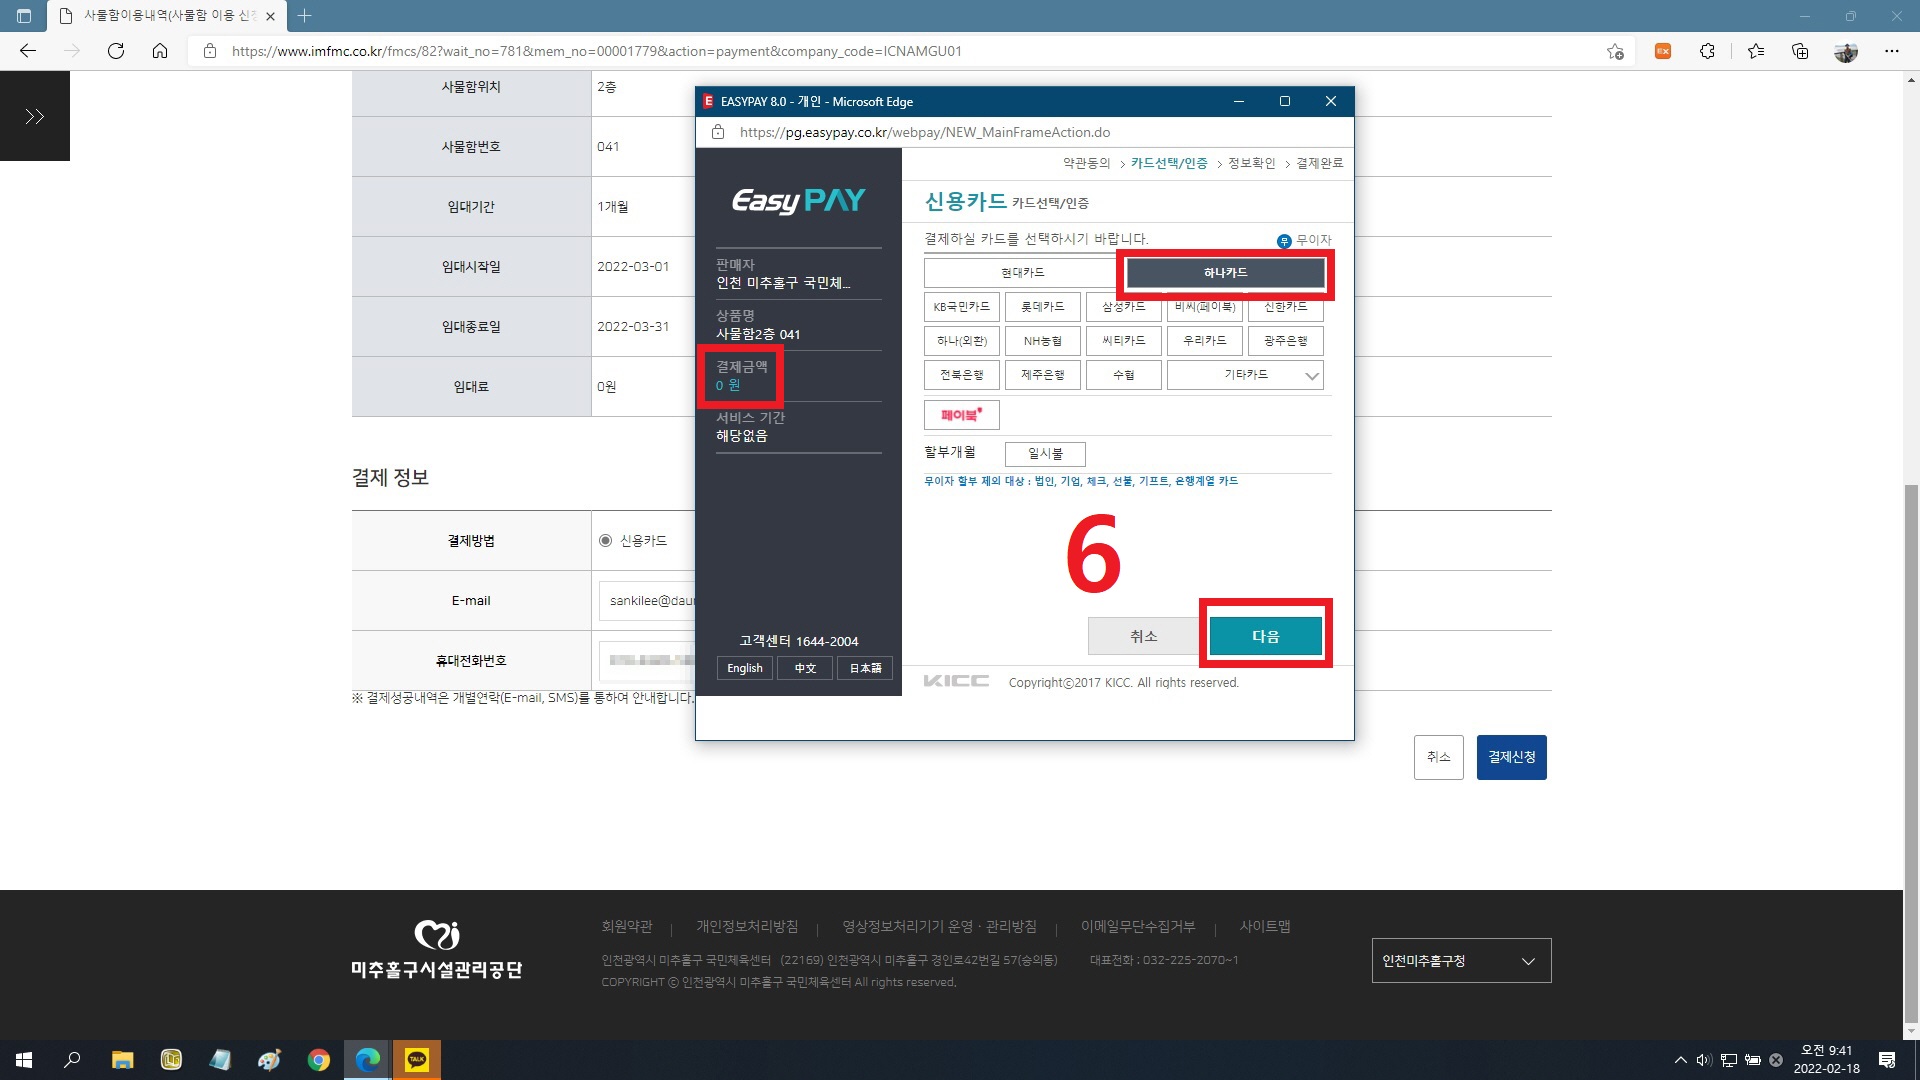Viewport: 1920px width, 1080px height.
Task: Switch to the 日本語 language tab
Action: click(865, 668)
